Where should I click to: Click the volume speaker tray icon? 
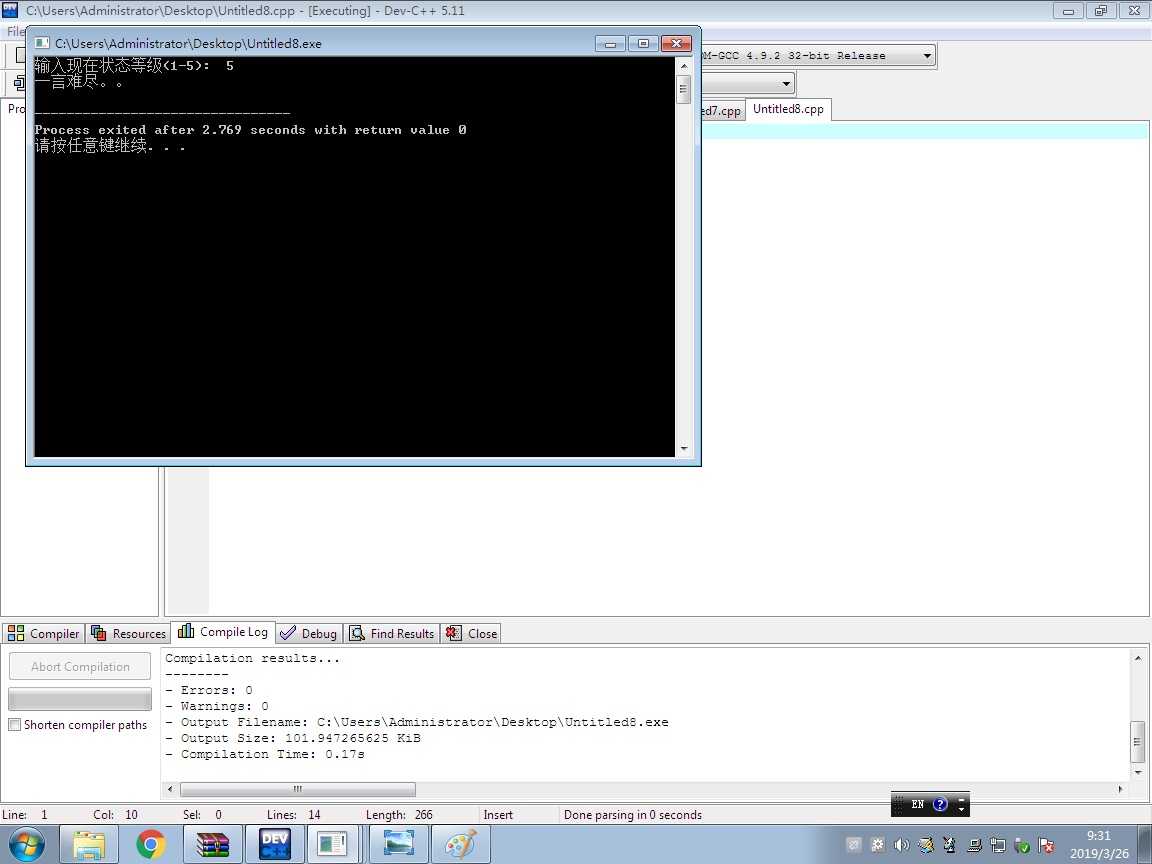pyautogui.click(x=901, y=845)
